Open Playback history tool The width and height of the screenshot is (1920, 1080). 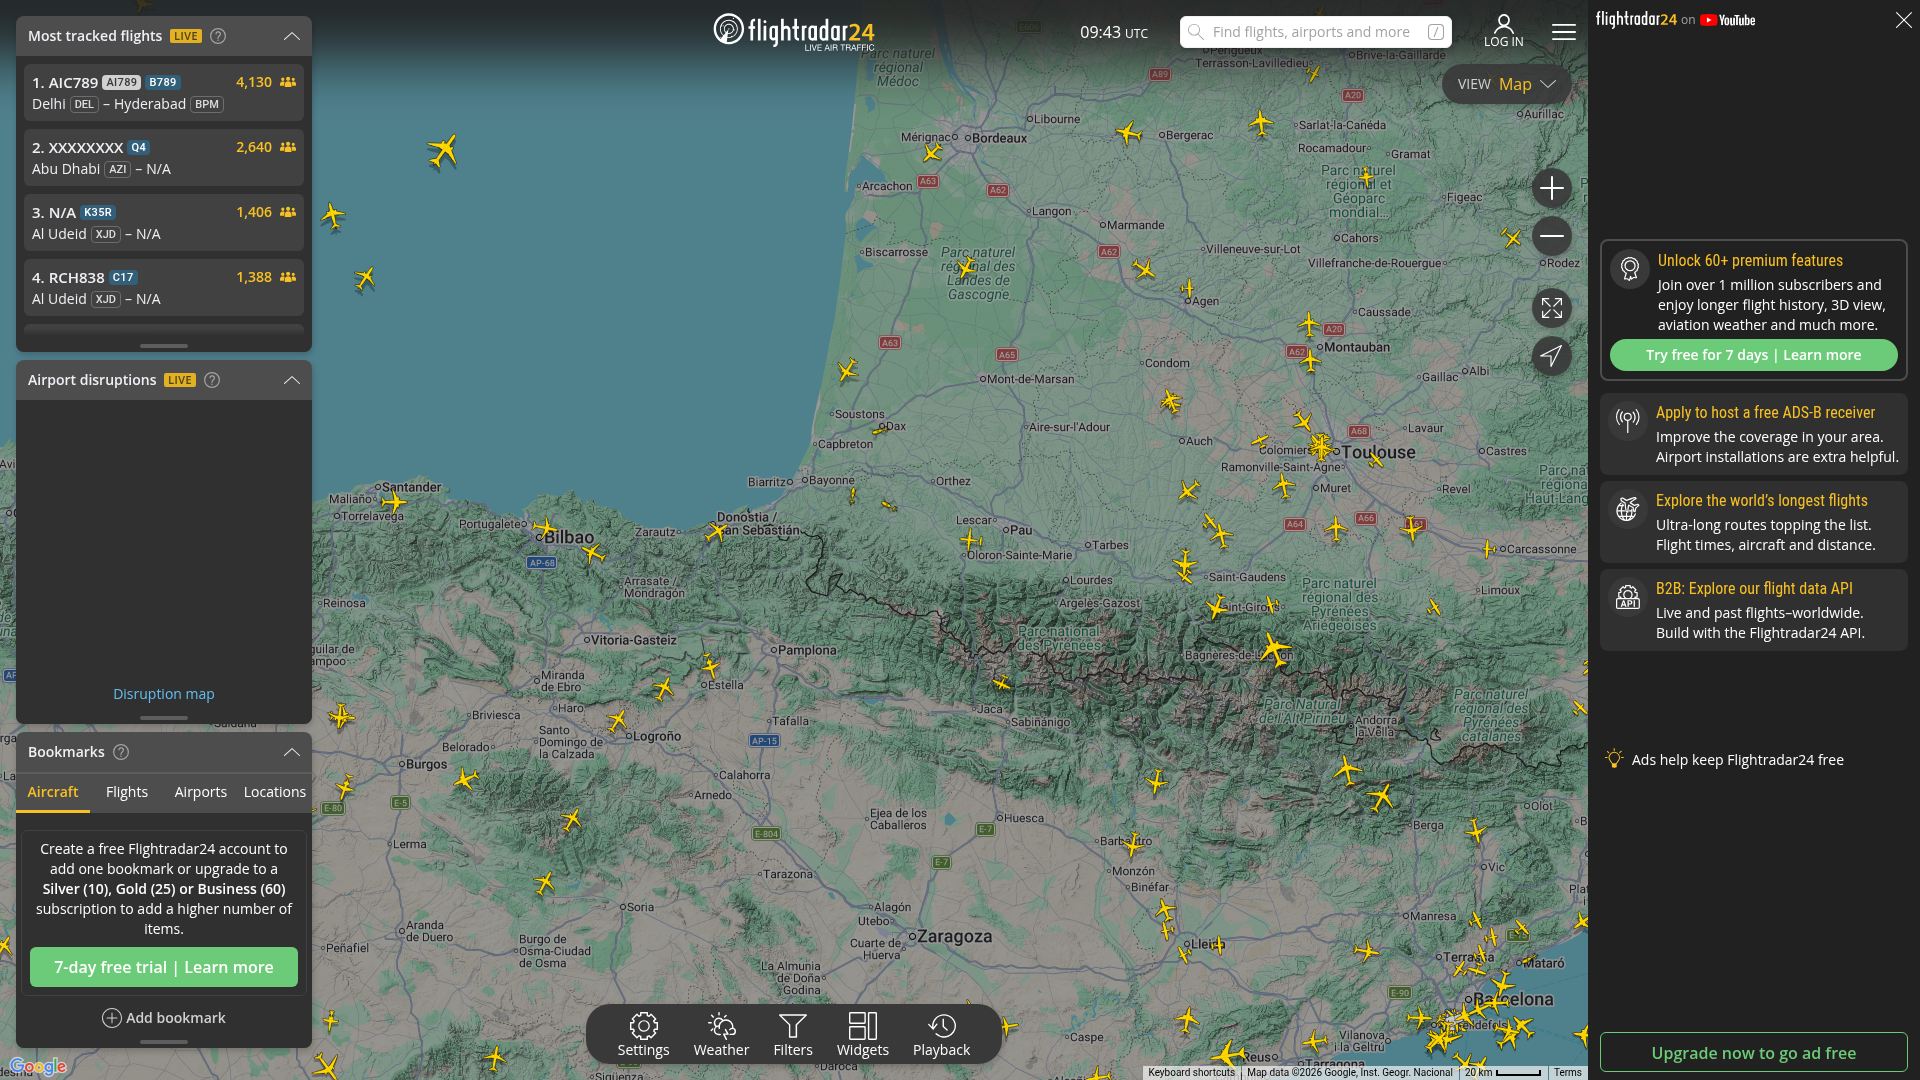click(x=941, y=1034)
